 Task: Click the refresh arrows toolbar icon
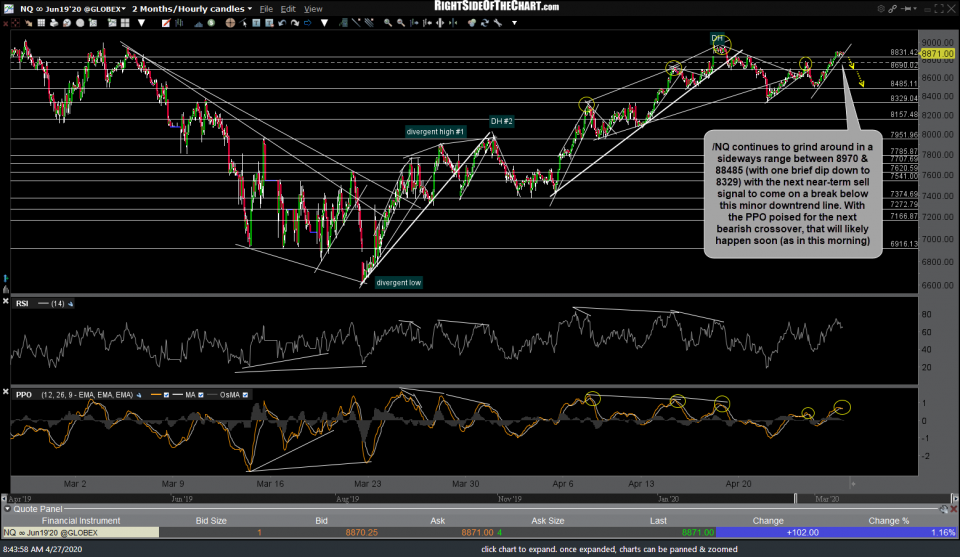(485, 23)
